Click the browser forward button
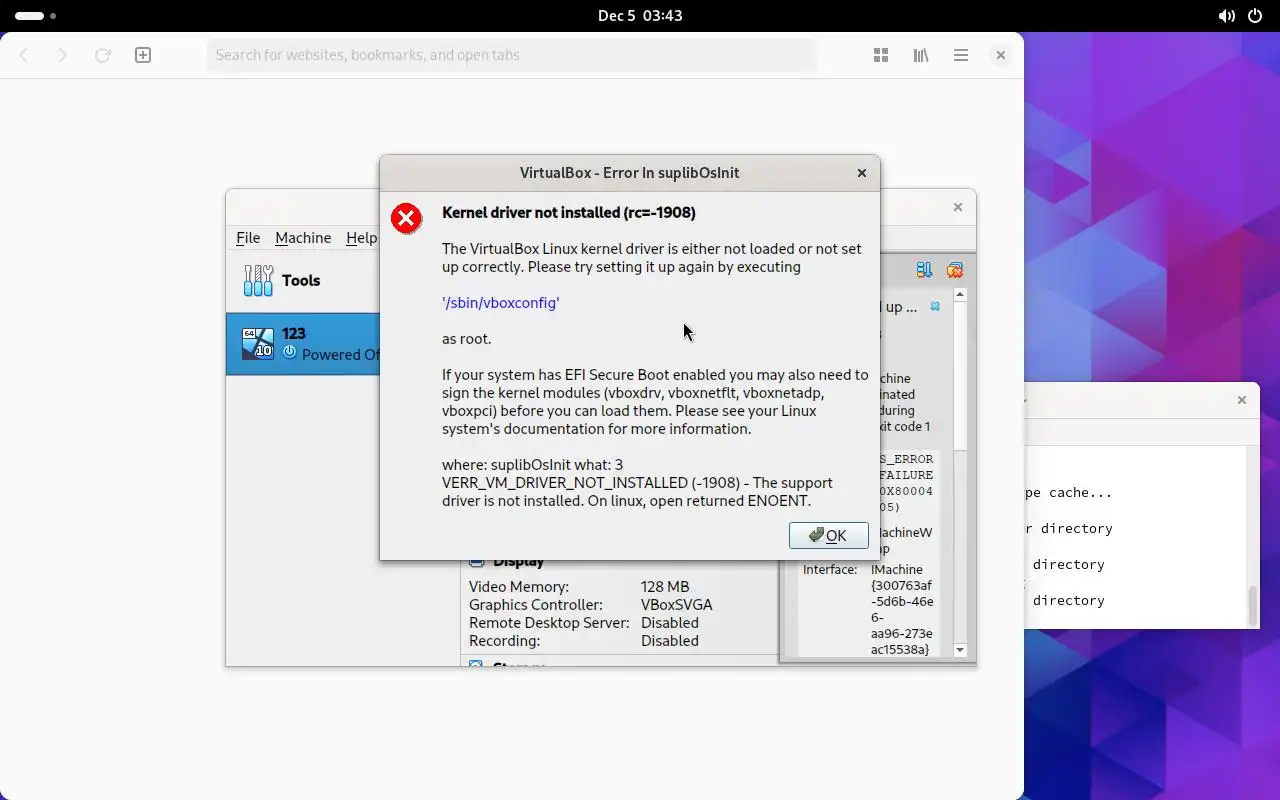This screenshot has width=1280, height=800. 62,55
